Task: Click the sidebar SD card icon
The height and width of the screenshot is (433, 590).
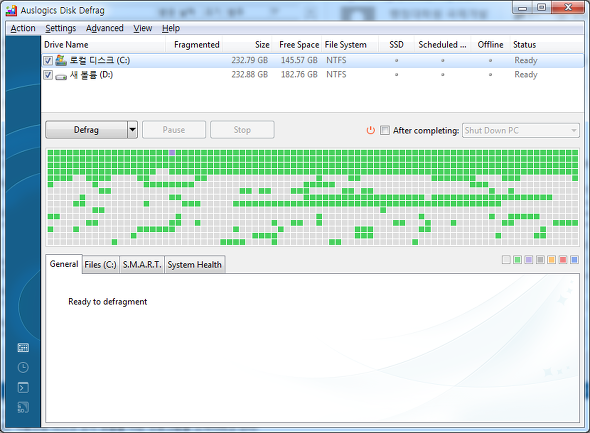Action: (x=23, y=407)
